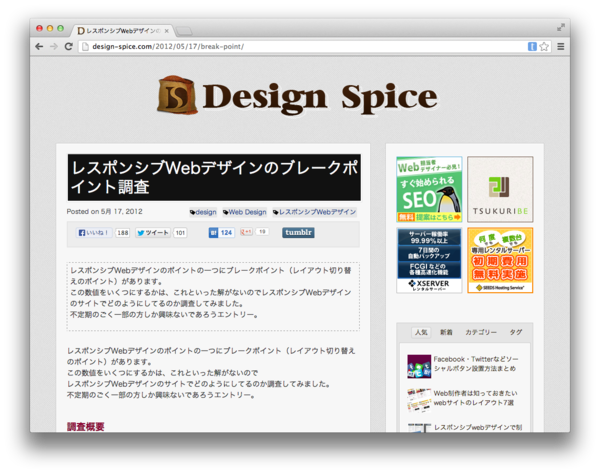Click the browser forward arrow
This screenshot has width=600, height=474.
coord(54,46)
